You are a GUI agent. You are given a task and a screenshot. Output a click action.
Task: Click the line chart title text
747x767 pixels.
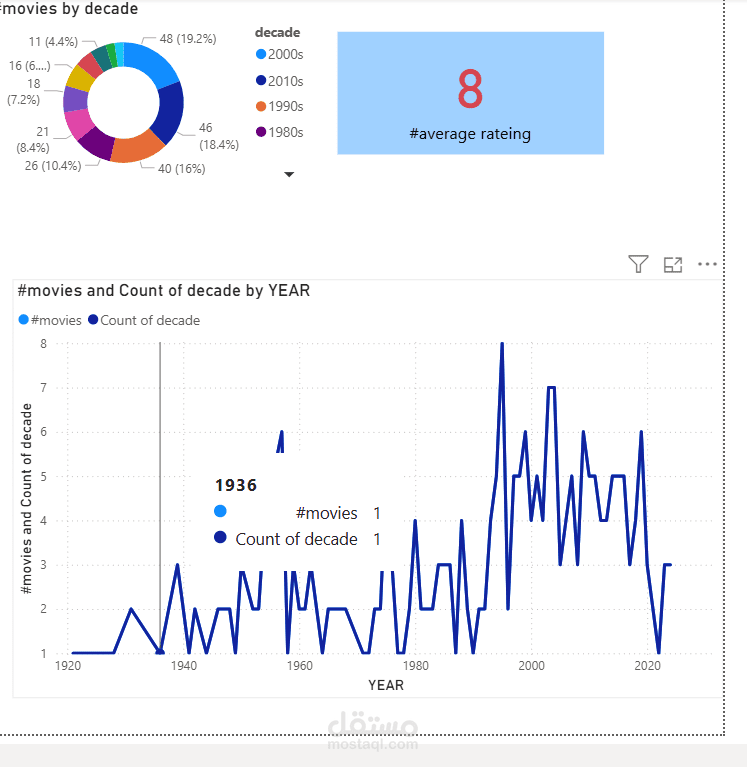(x=164, y=291)
